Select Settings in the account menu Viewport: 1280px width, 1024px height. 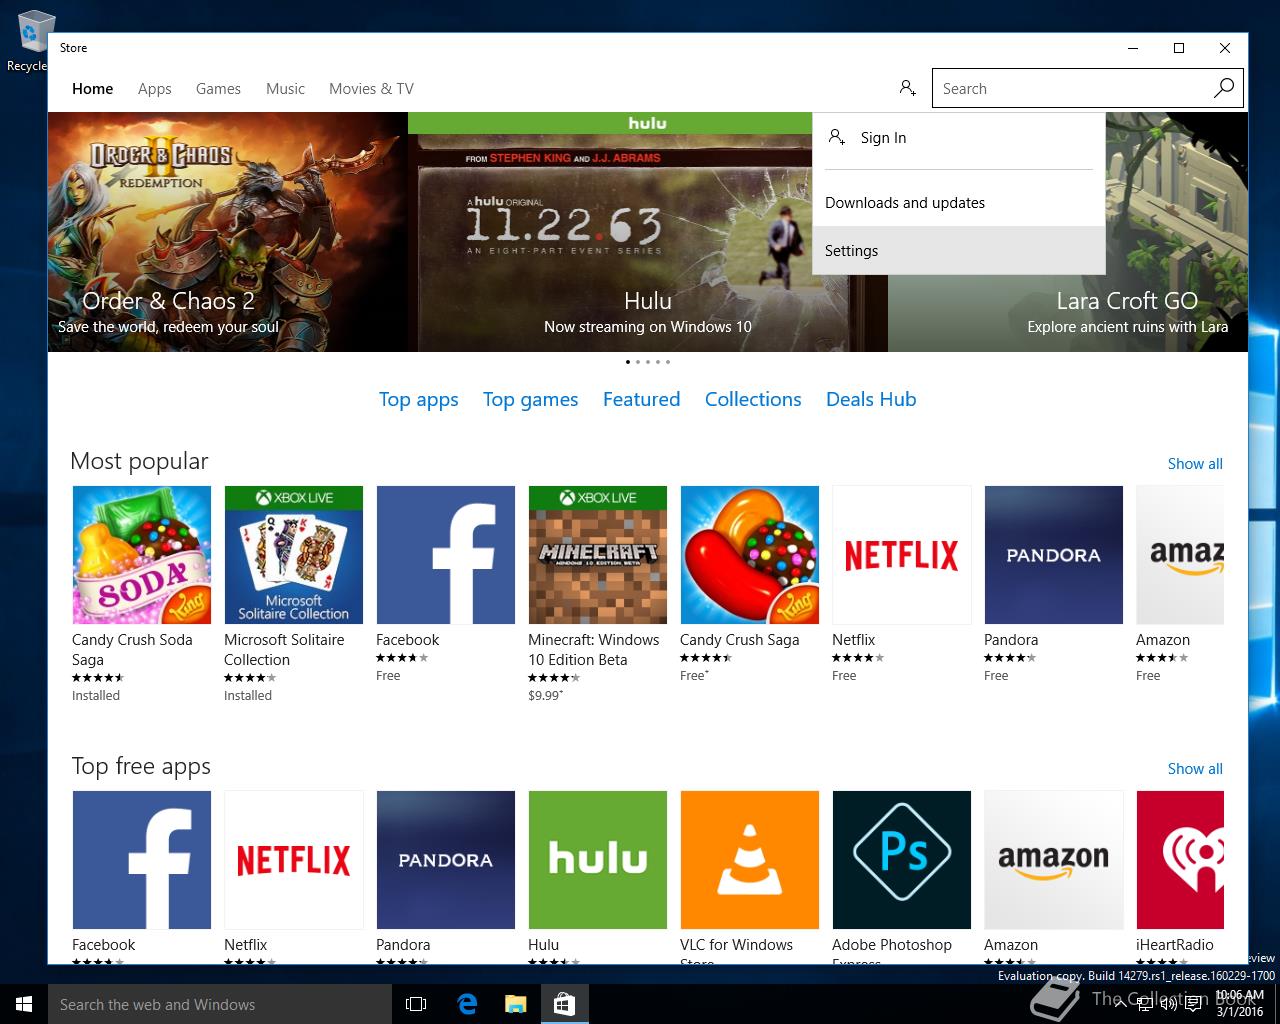pyautogui.click(x=959, y=250)
